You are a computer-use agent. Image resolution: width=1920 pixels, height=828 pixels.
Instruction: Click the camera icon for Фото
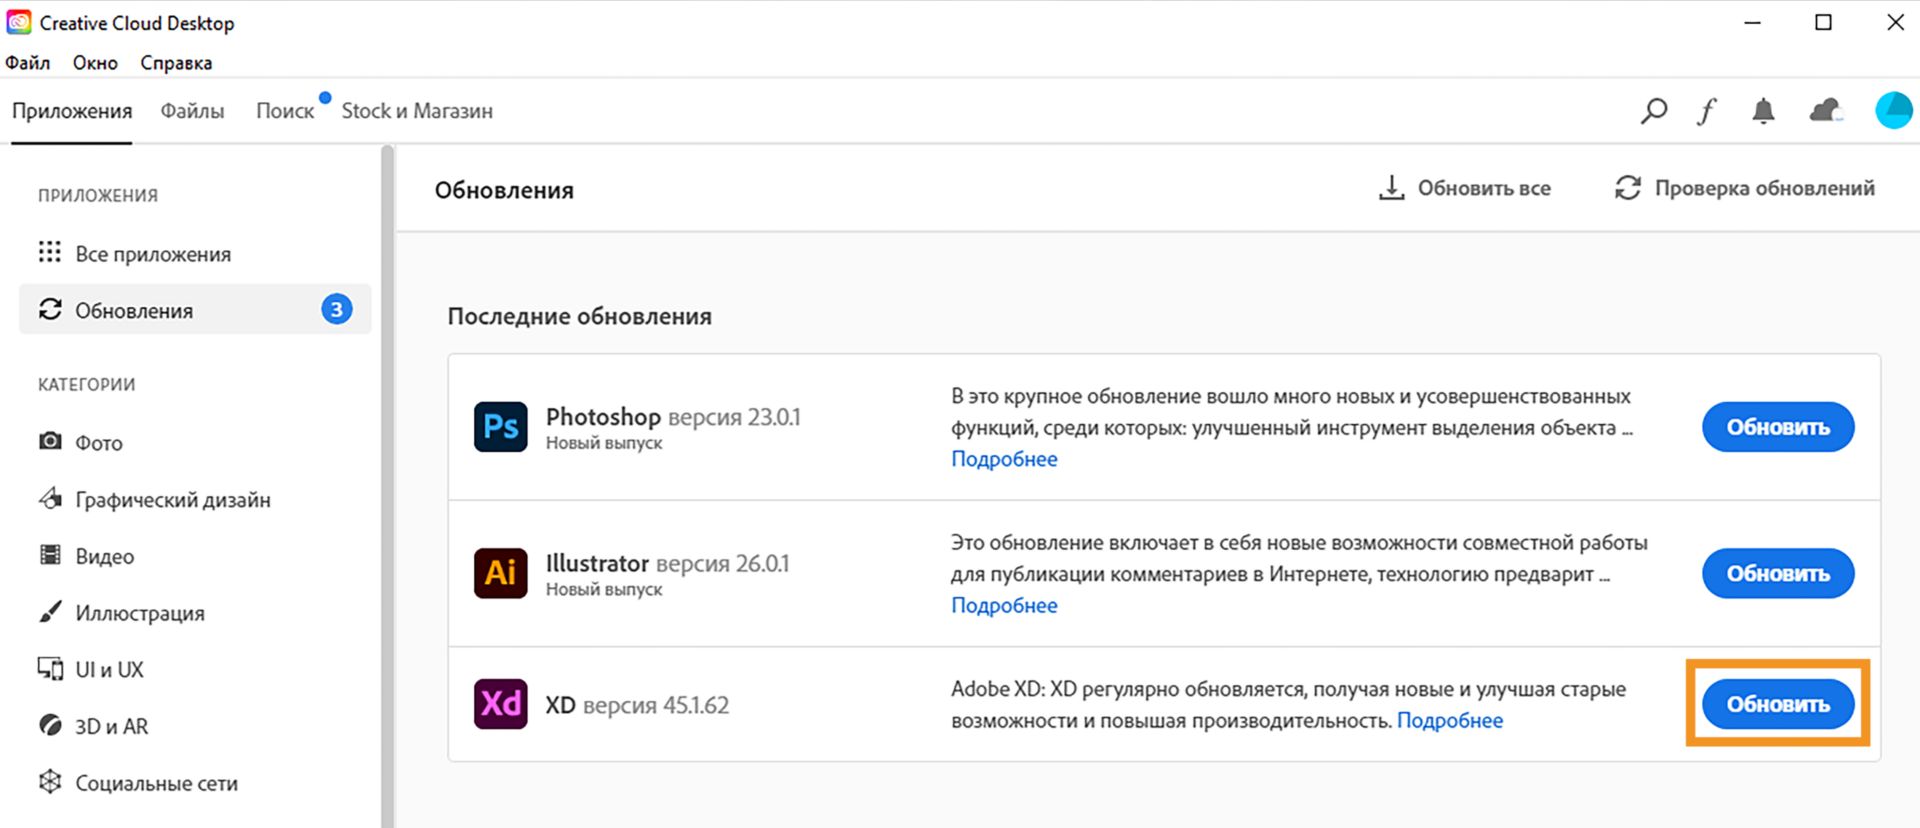(50, 441)
